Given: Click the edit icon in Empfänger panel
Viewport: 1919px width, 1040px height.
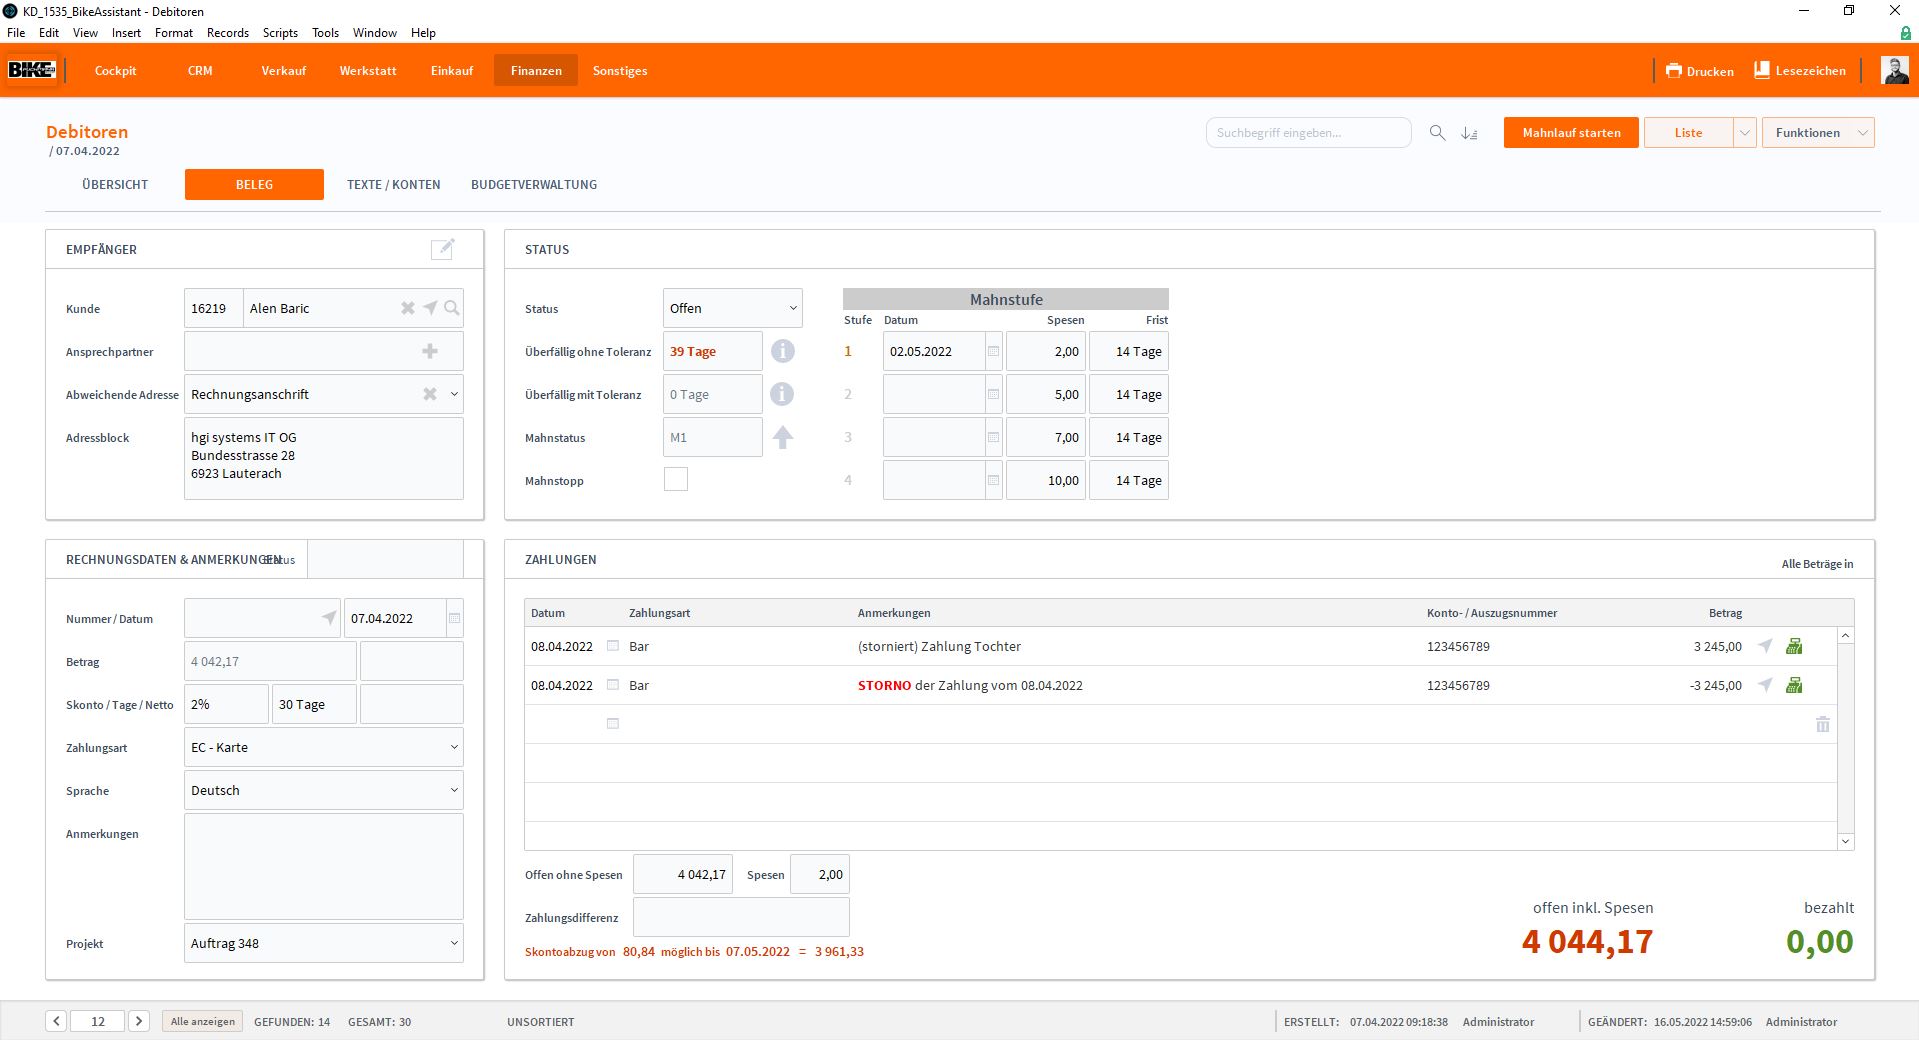Looking at the screenshot, I should 442,249.
